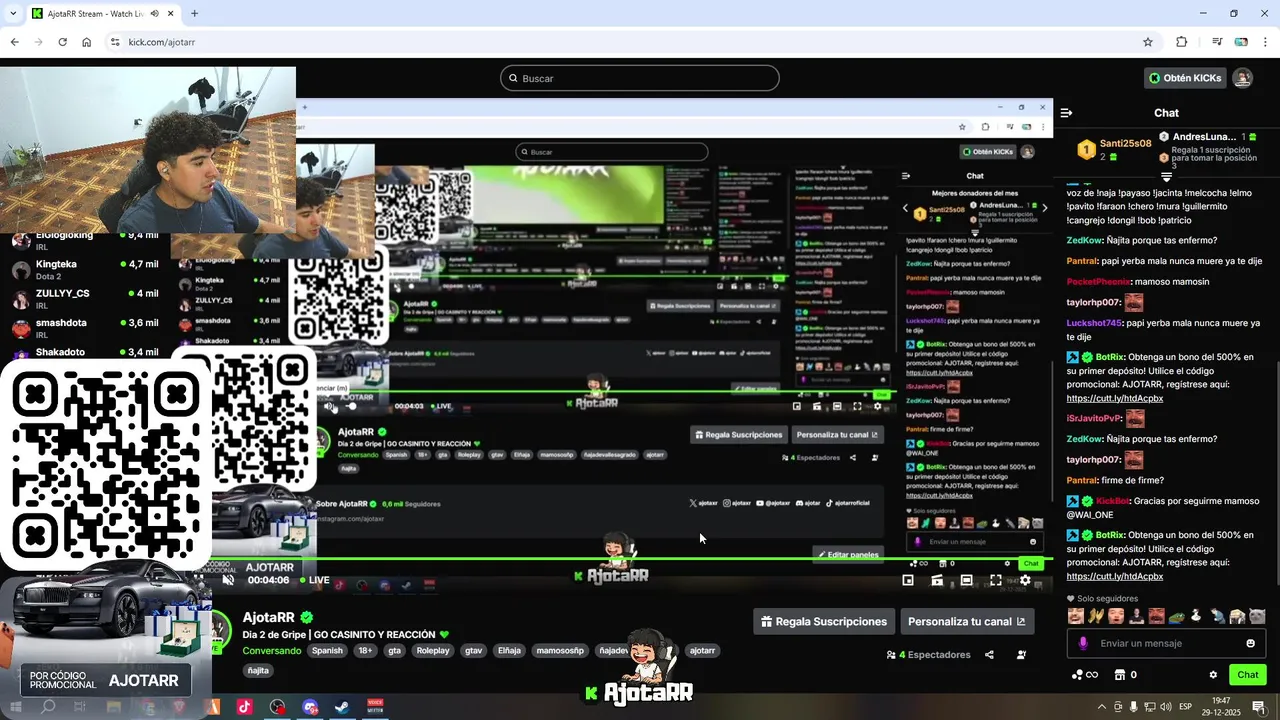
Task: Click top donor Santi25s08
Action: (1125, 143)
